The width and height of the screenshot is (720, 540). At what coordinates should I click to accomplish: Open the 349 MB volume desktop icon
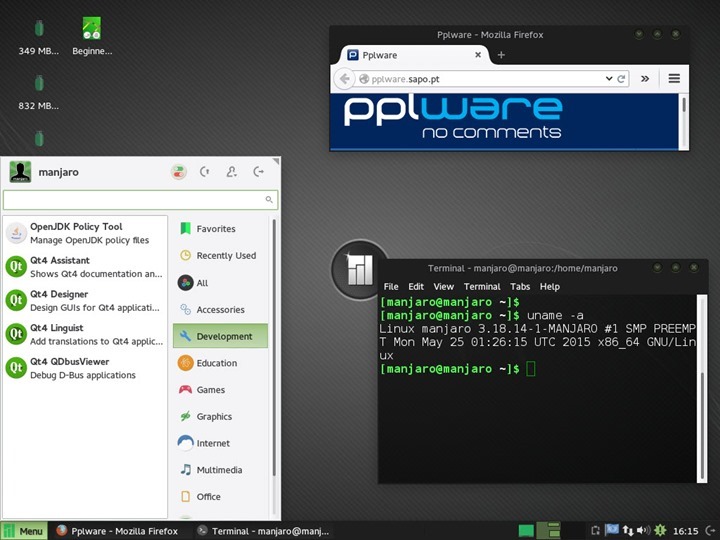(x=39, y=38)
